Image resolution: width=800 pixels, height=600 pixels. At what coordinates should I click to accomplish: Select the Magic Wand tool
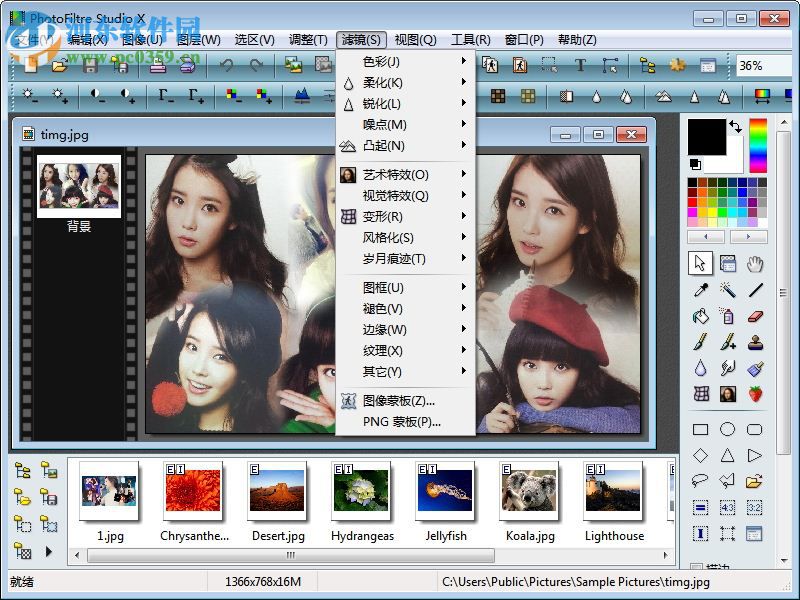(728, 290)
